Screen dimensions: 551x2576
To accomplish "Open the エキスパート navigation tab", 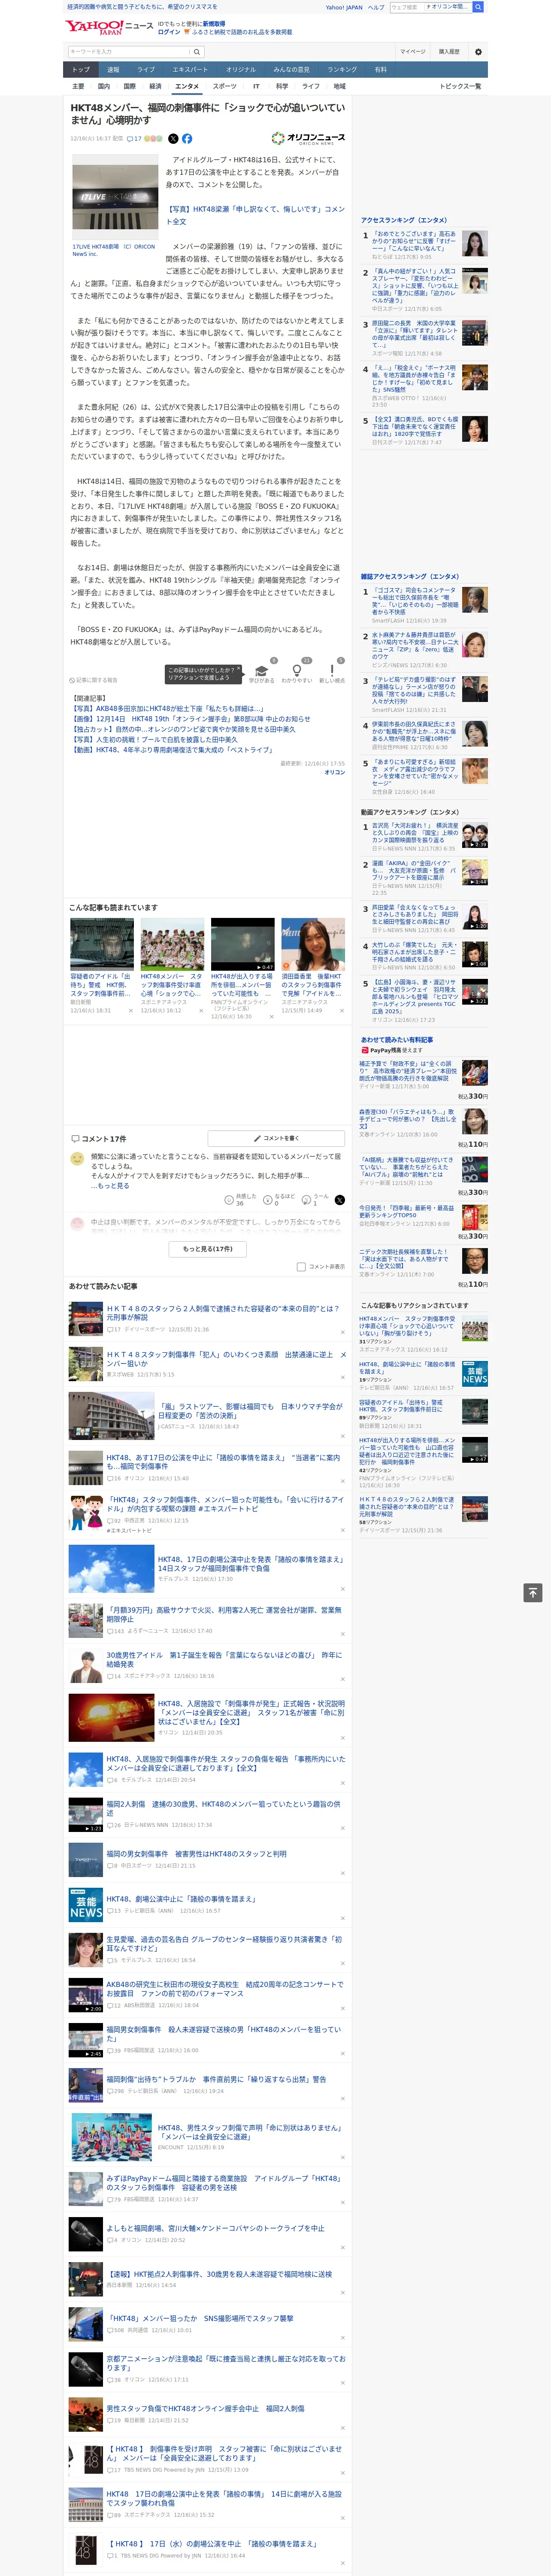I will pyautogui.click(x=190, y=70).
